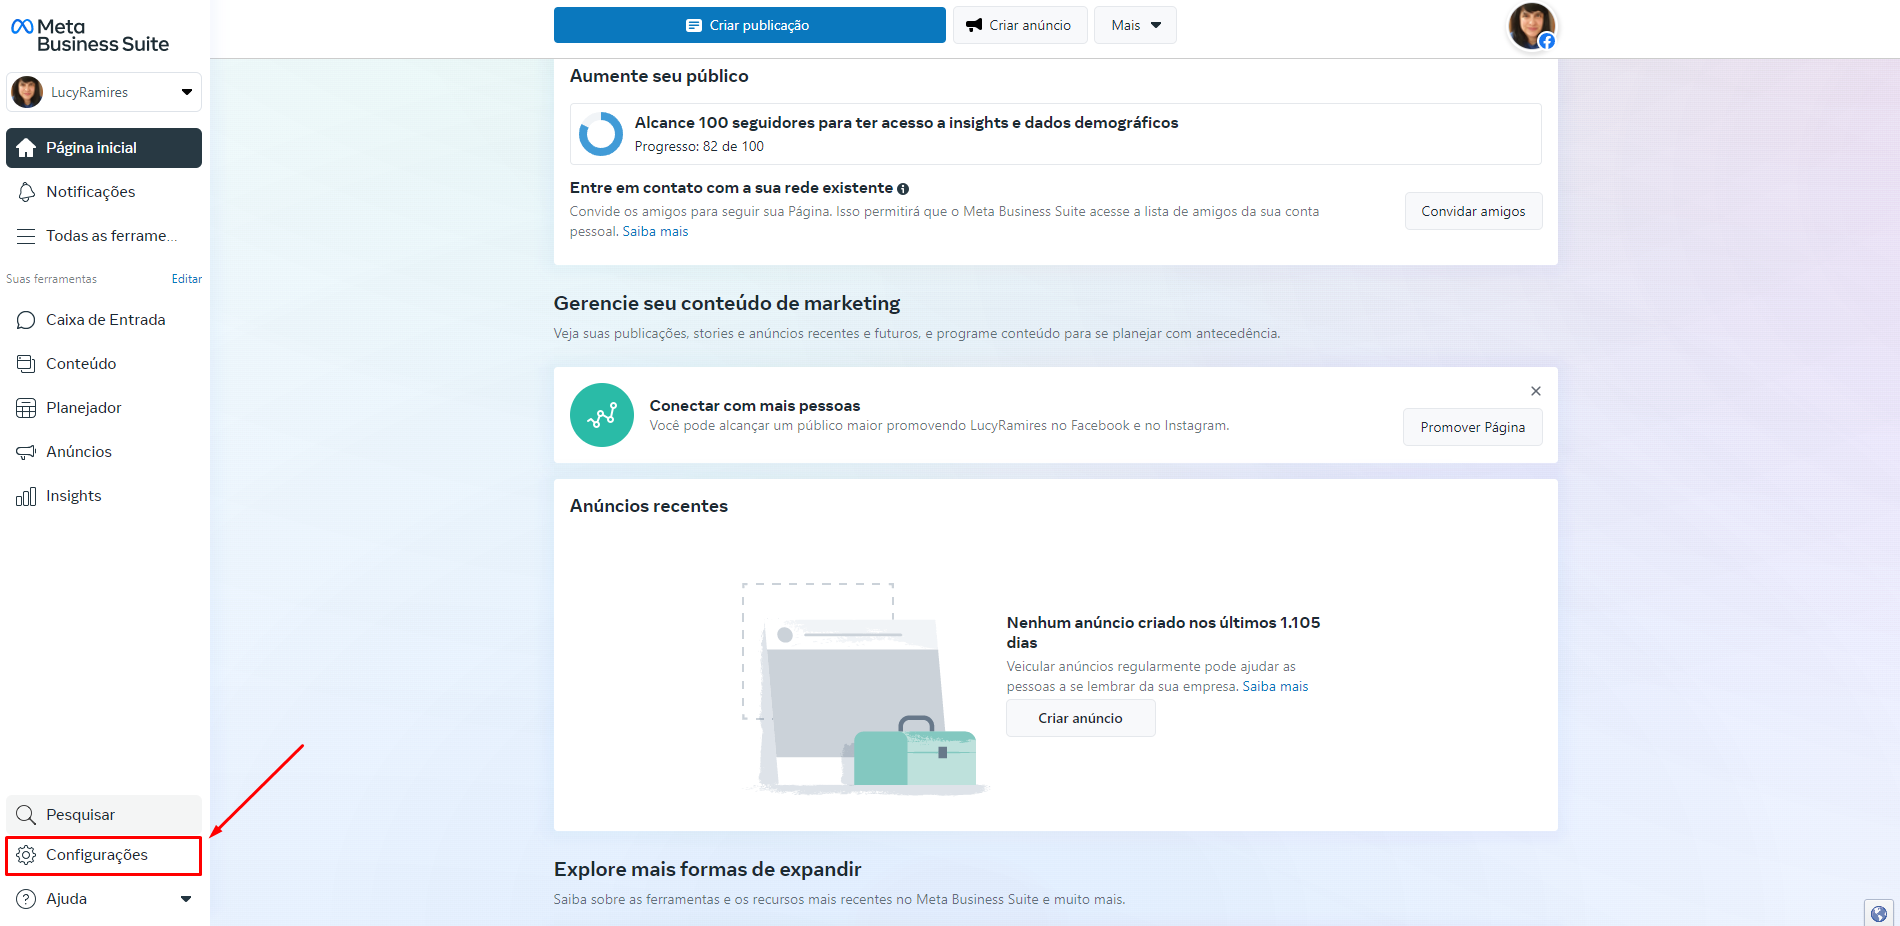This screenshot has height=926, width=1900.
Task: Click the profile avatar at top right
Action: point(1532,26)
